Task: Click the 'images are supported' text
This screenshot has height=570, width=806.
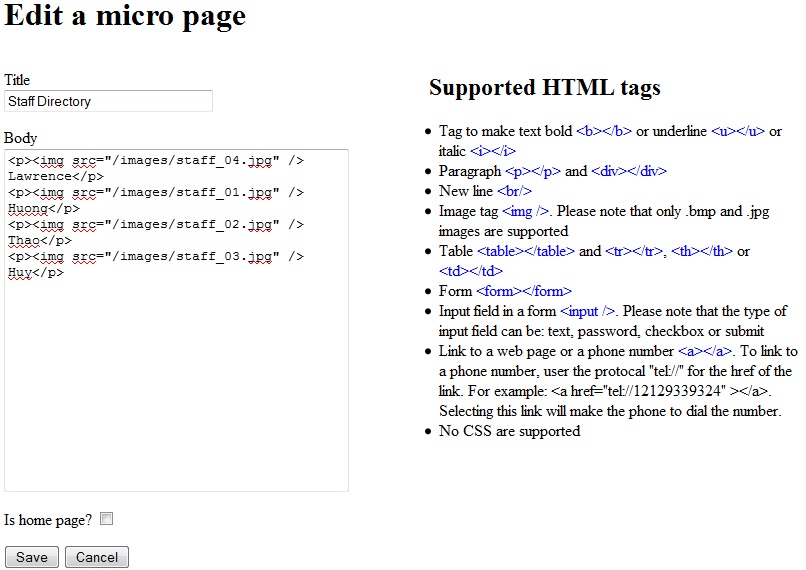Action: pos(503,231)
